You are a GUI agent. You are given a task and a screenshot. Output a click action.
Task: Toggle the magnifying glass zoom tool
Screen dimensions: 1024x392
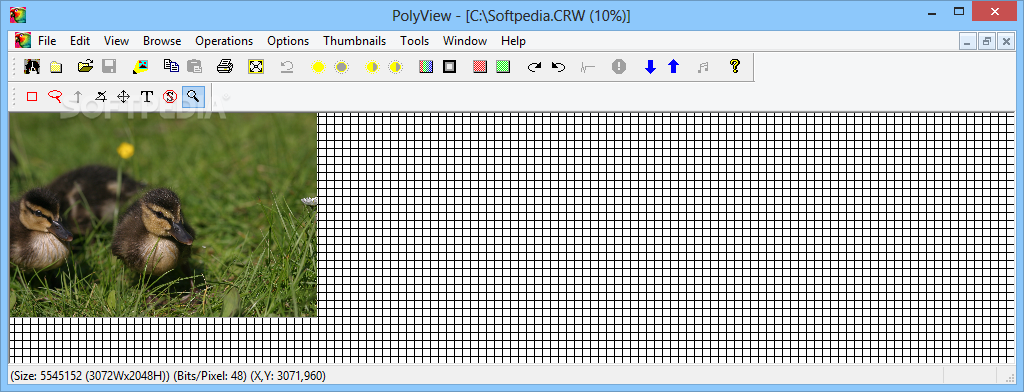point(193,97)
